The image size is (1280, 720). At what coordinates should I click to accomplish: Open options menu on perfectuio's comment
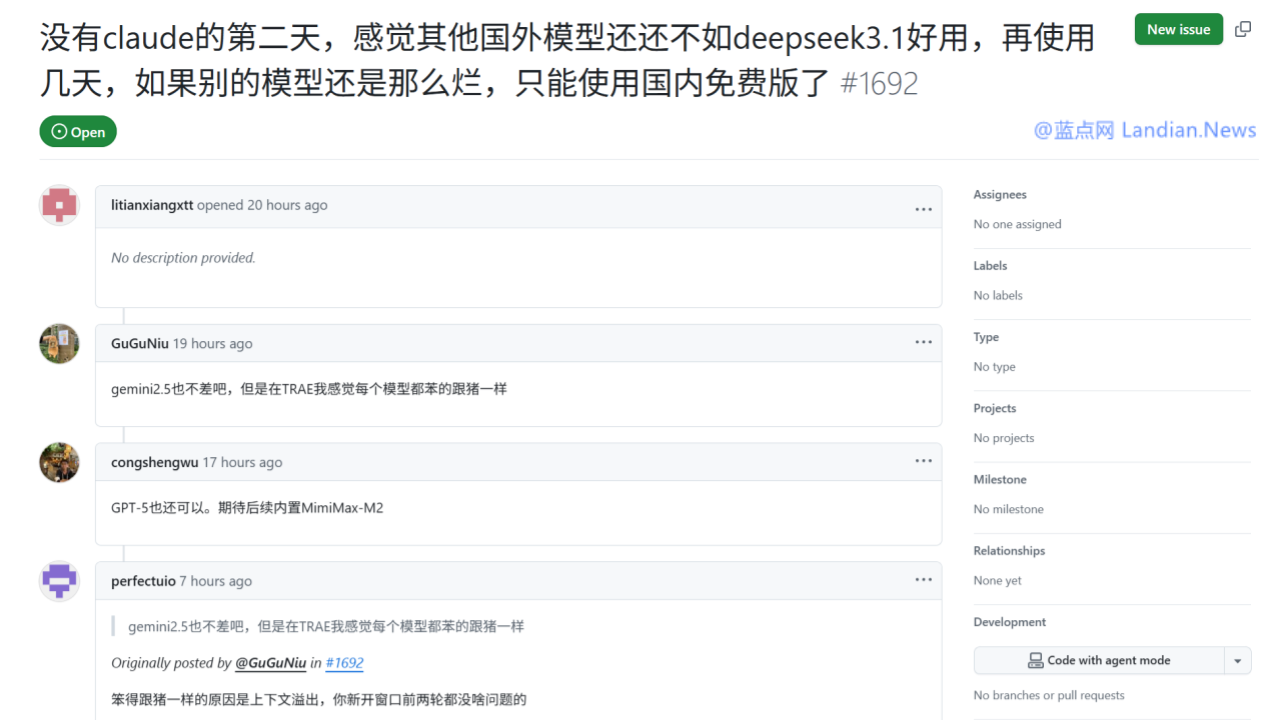923,580
